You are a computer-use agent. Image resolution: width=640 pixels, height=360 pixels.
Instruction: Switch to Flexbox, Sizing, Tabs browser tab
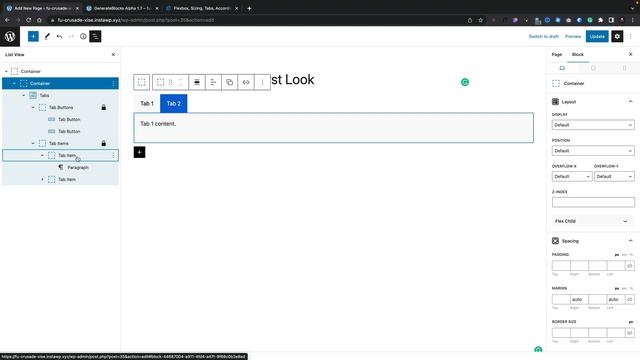click(x=202, y=8)
